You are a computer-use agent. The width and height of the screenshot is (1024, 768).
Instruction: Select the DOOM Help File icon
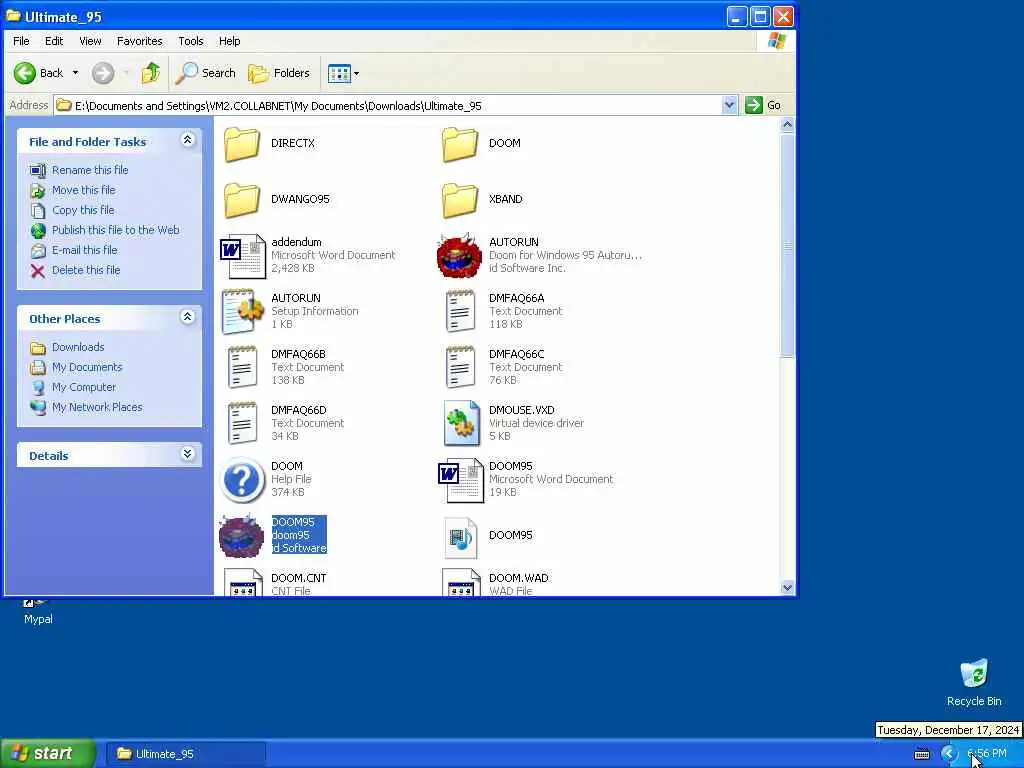[x=242, y=480]
